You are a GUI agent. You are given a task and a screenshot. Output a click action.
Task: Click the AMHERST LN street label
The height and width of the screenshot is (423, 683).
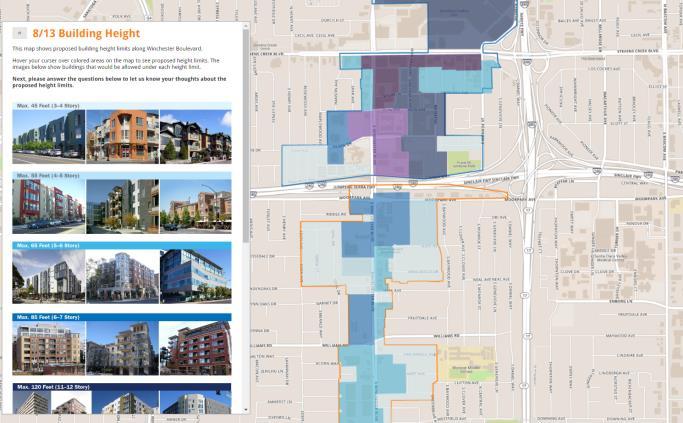coord(279,401)
